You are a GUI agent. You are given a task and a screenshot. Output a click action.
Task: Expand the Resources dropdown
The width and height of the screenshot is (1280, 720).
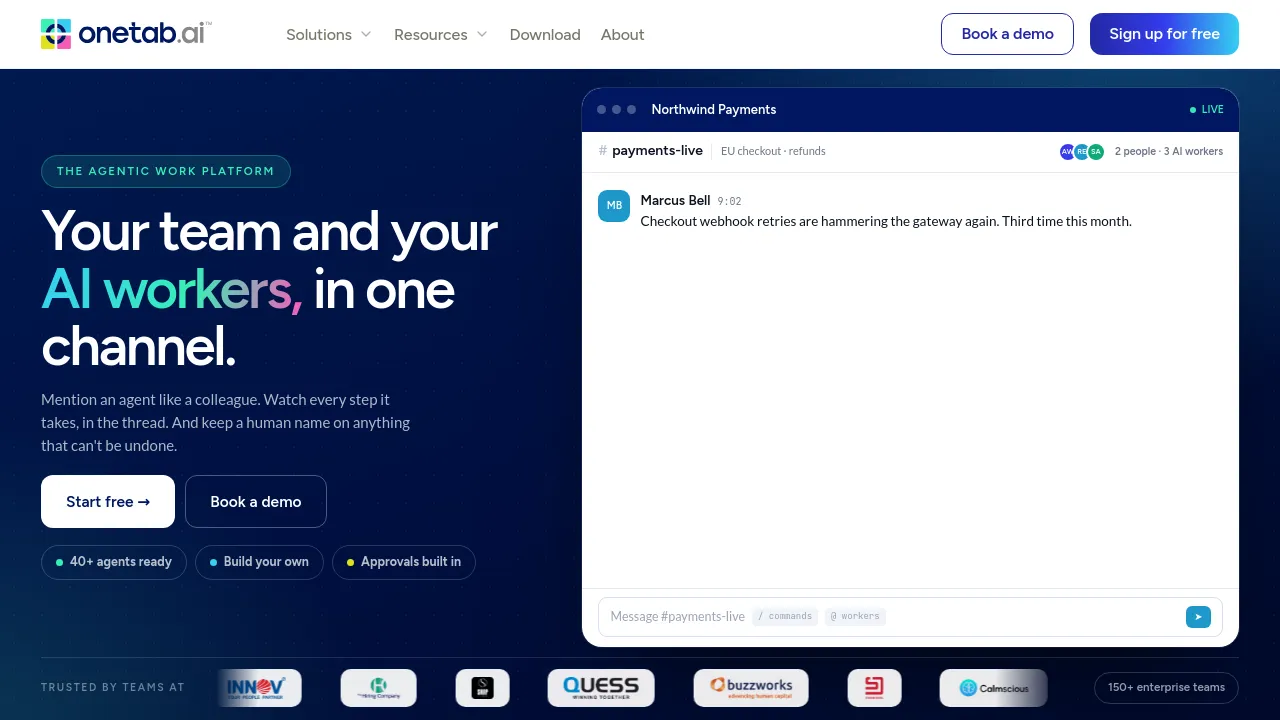(x=441, y=34)
